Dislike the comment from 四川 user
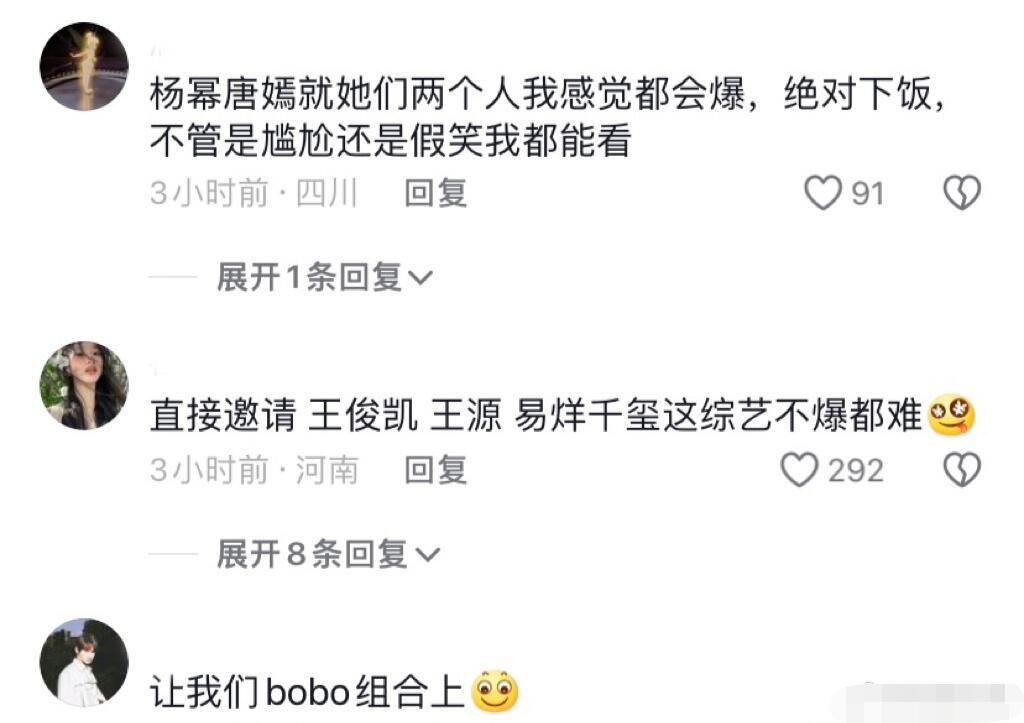The width and height of the screenshot is (1024, 723). tap(963, 193)
